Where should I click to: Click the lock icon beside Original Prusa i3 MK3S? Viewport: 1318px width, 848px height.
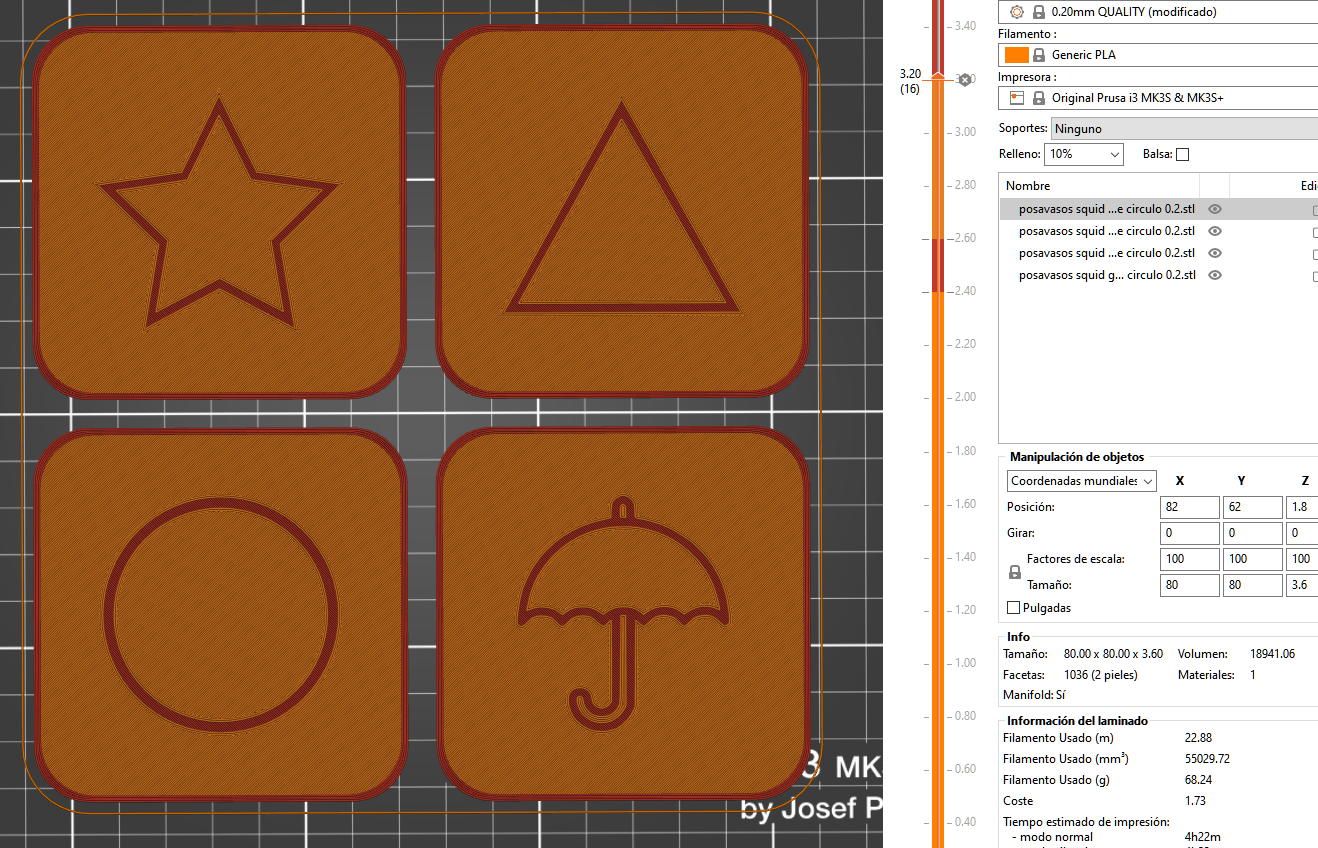coord(1039,98)
